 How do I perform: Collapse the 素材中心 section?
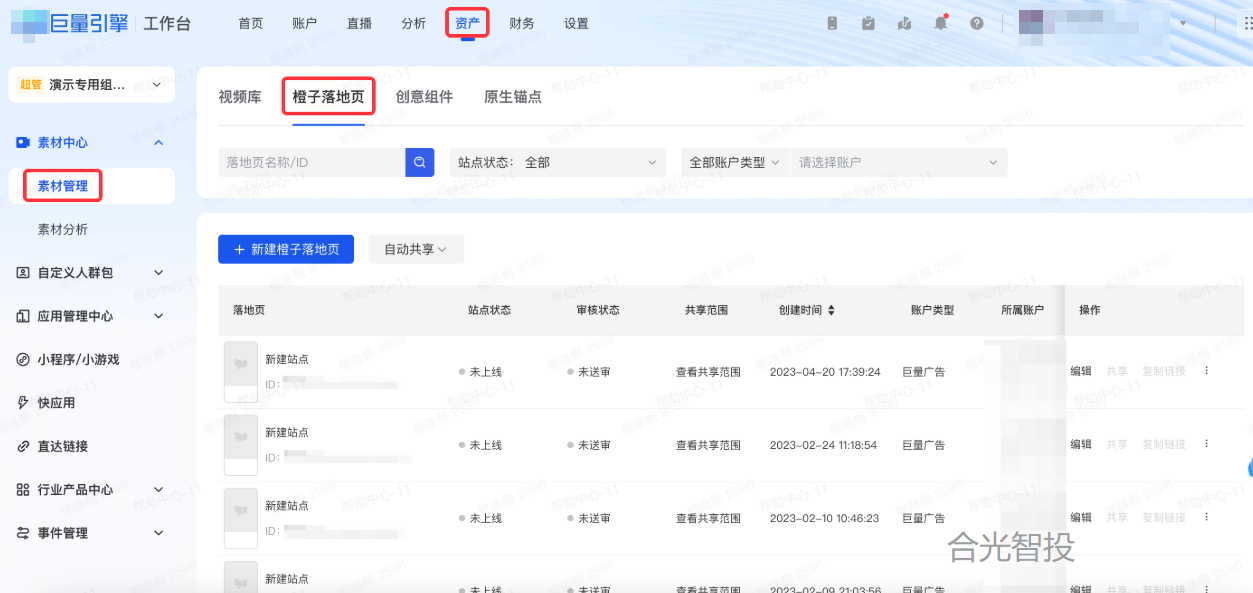tap(158, 143)
